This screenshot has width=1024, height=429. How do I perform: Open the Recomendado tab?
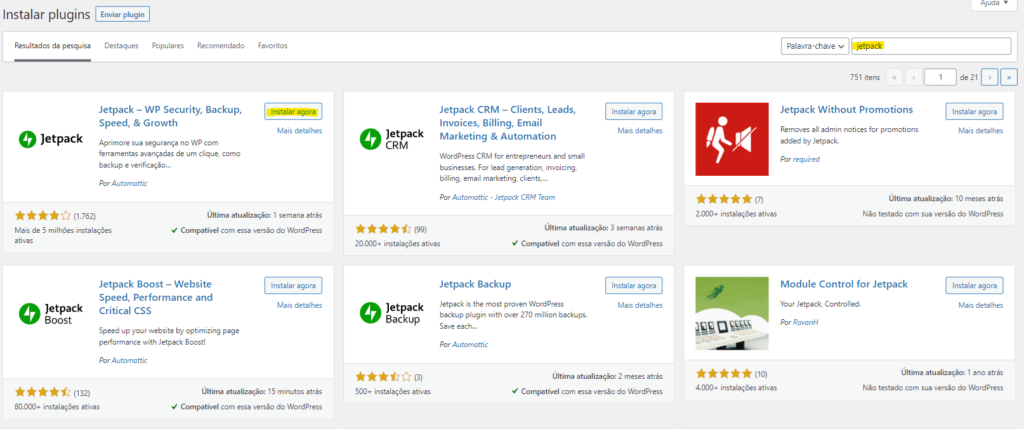coord(221,46)
